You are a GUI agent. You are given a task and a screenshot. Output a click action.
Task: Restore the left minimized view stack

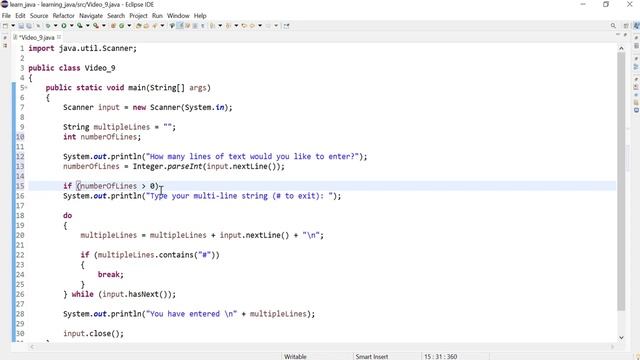(x=5, y=37)
